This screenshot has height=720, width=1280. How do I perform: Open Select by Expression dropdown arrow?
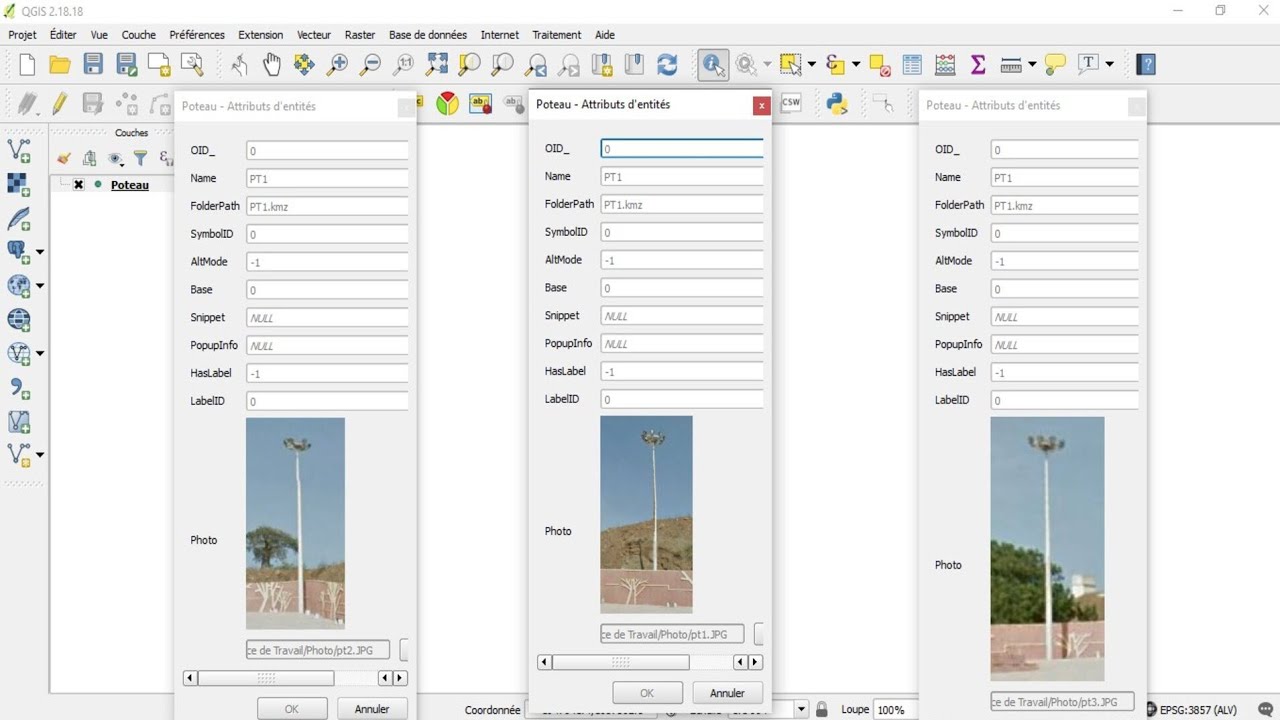856,65
